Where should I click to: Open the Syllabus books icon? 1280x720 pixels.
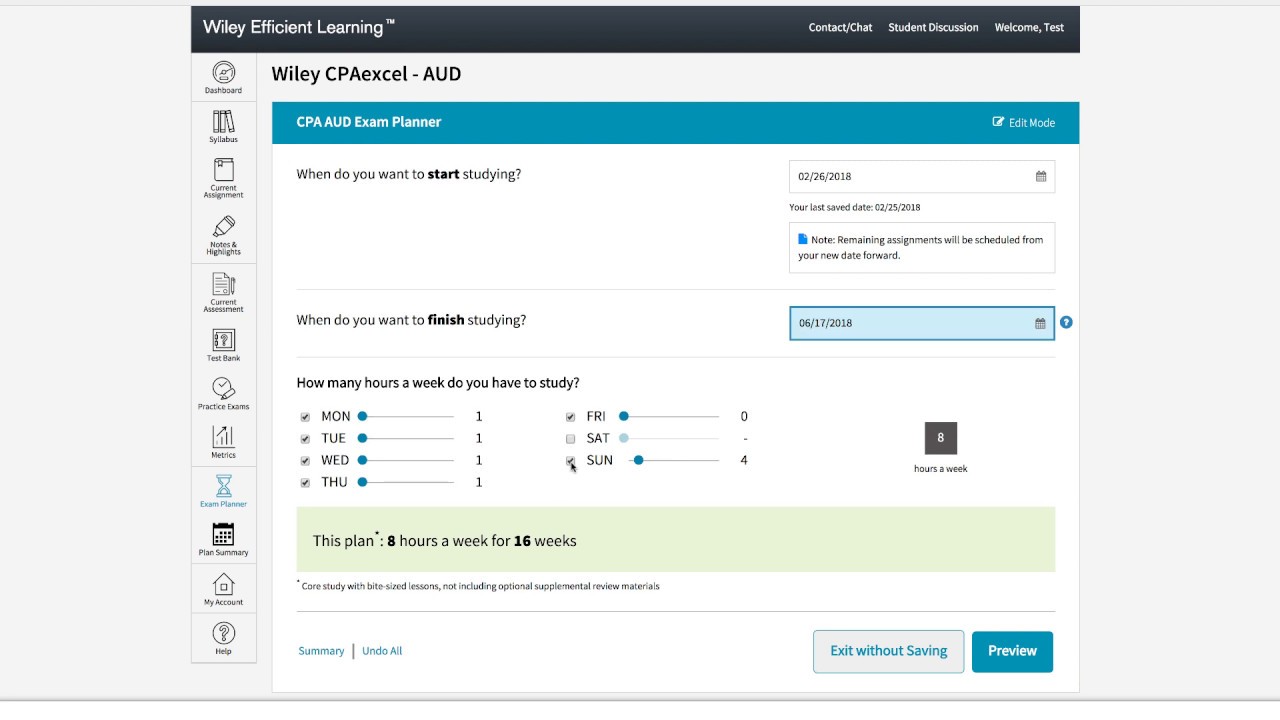(223, 124)
